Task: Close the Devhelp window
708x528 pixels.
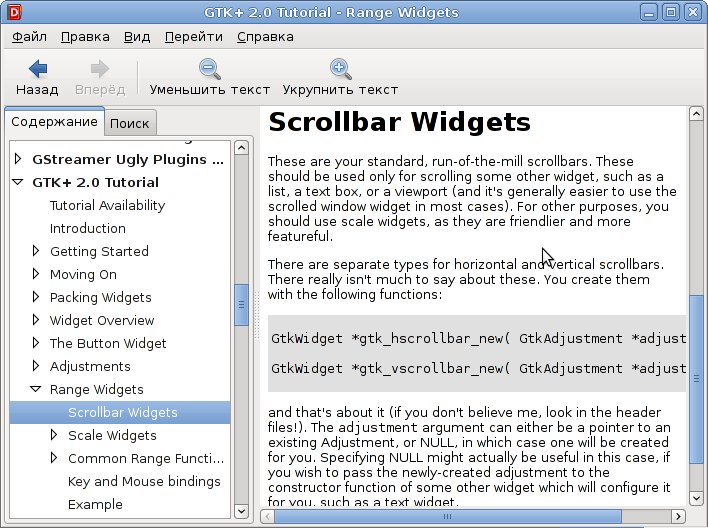Action: pos(693,12)
